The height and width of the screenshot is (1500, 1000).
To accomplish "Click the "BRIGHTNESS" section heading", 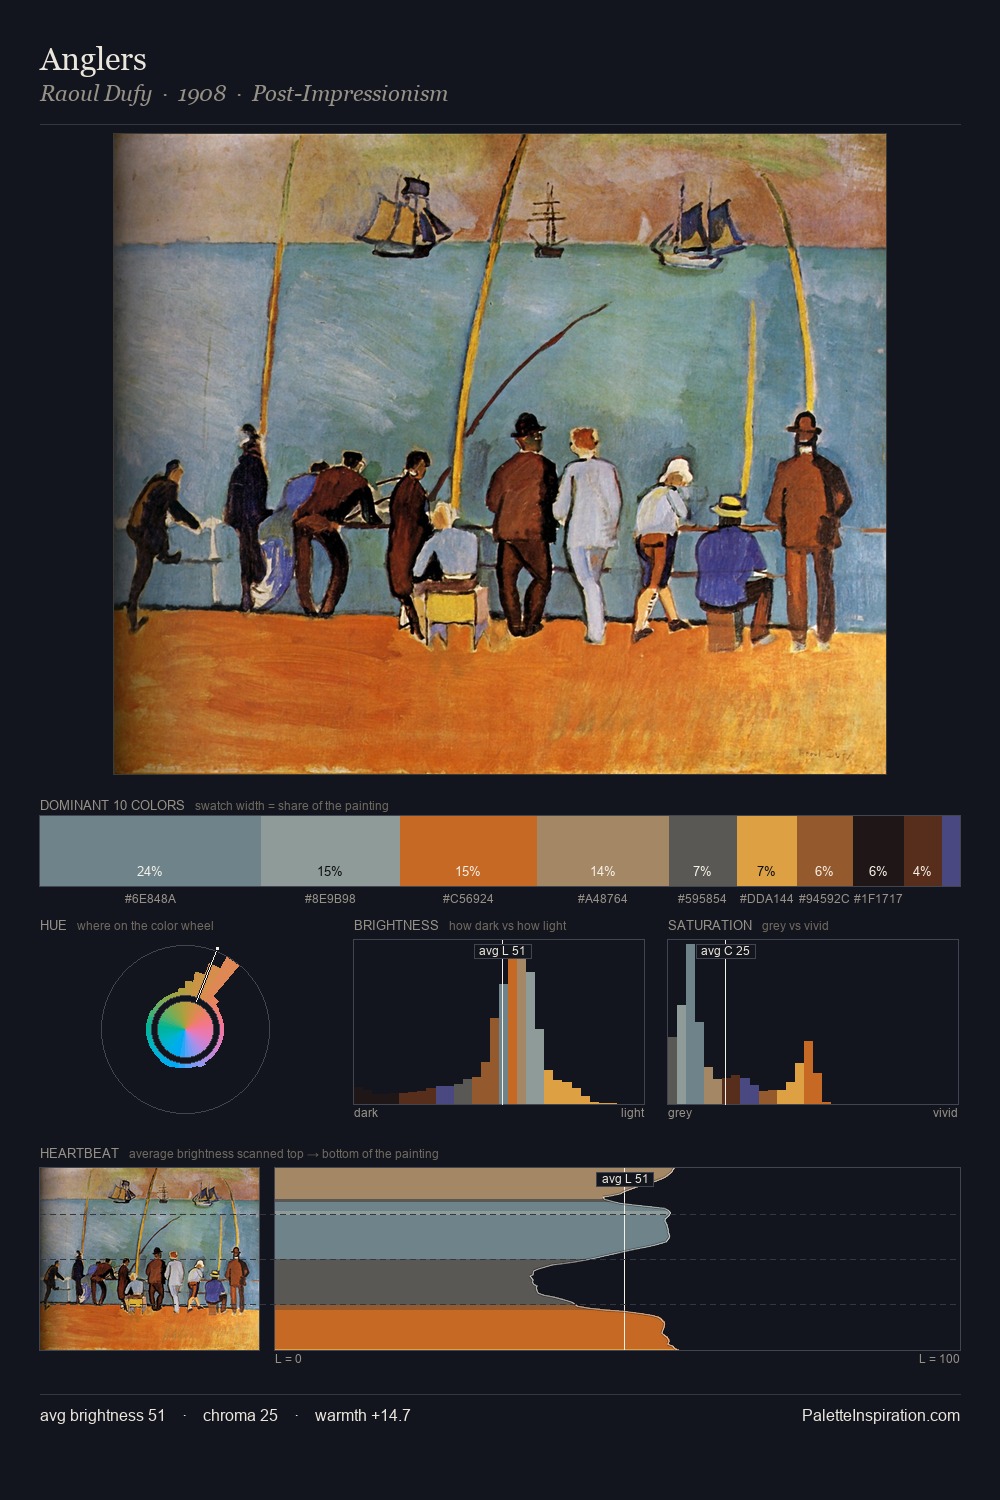I will [x=396, y=925].
